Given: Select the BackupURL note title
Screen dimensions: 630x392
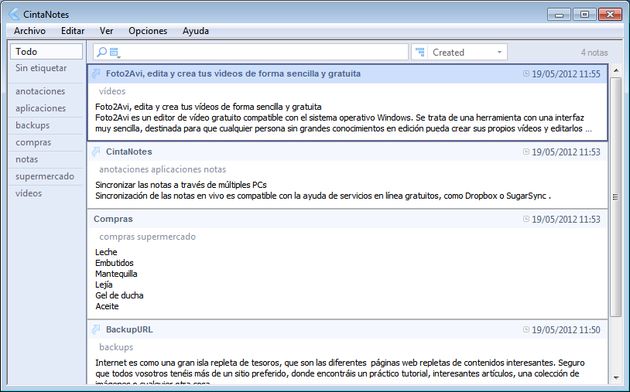Looking at the screenshot, I should click(x=129, y=329).
